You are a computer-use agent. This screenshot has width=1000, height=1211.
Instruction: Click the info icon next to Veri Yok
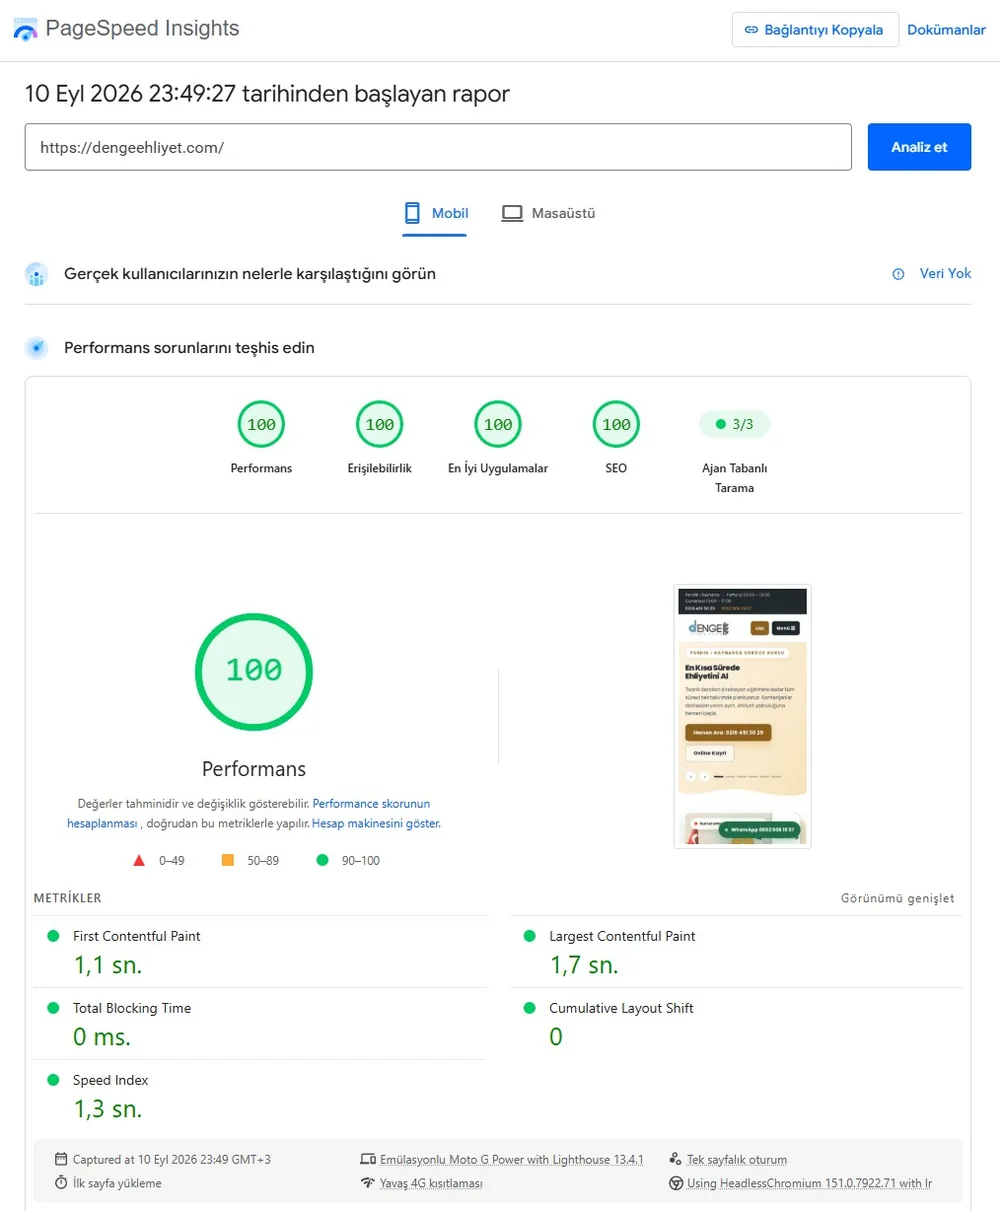(898, 274)
